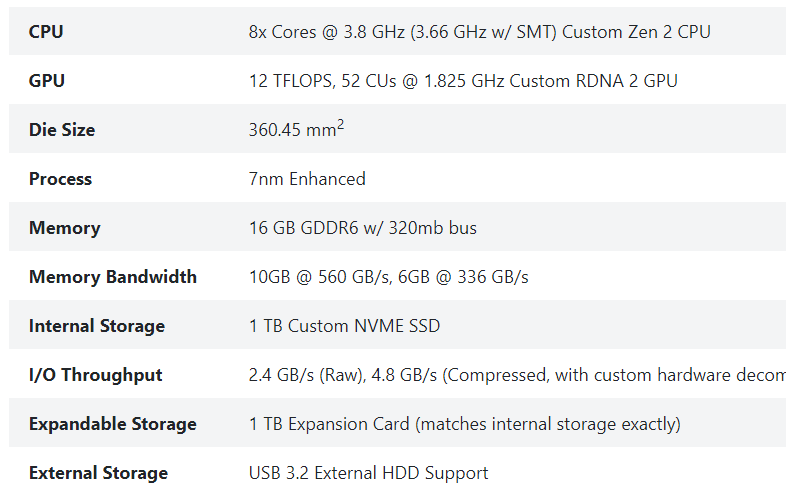Select the GPU row label
786x489 pixels.
47,81
